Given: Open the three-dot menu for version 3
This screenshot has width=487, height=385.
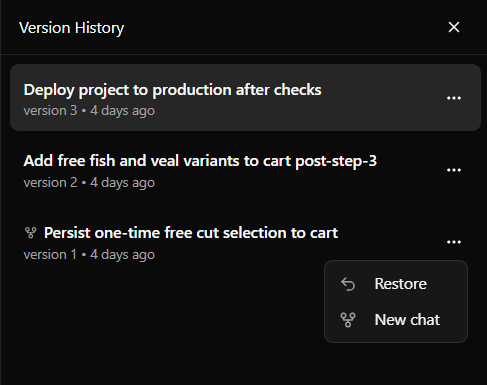Looking at the screenshot, I should coord(454,98).
